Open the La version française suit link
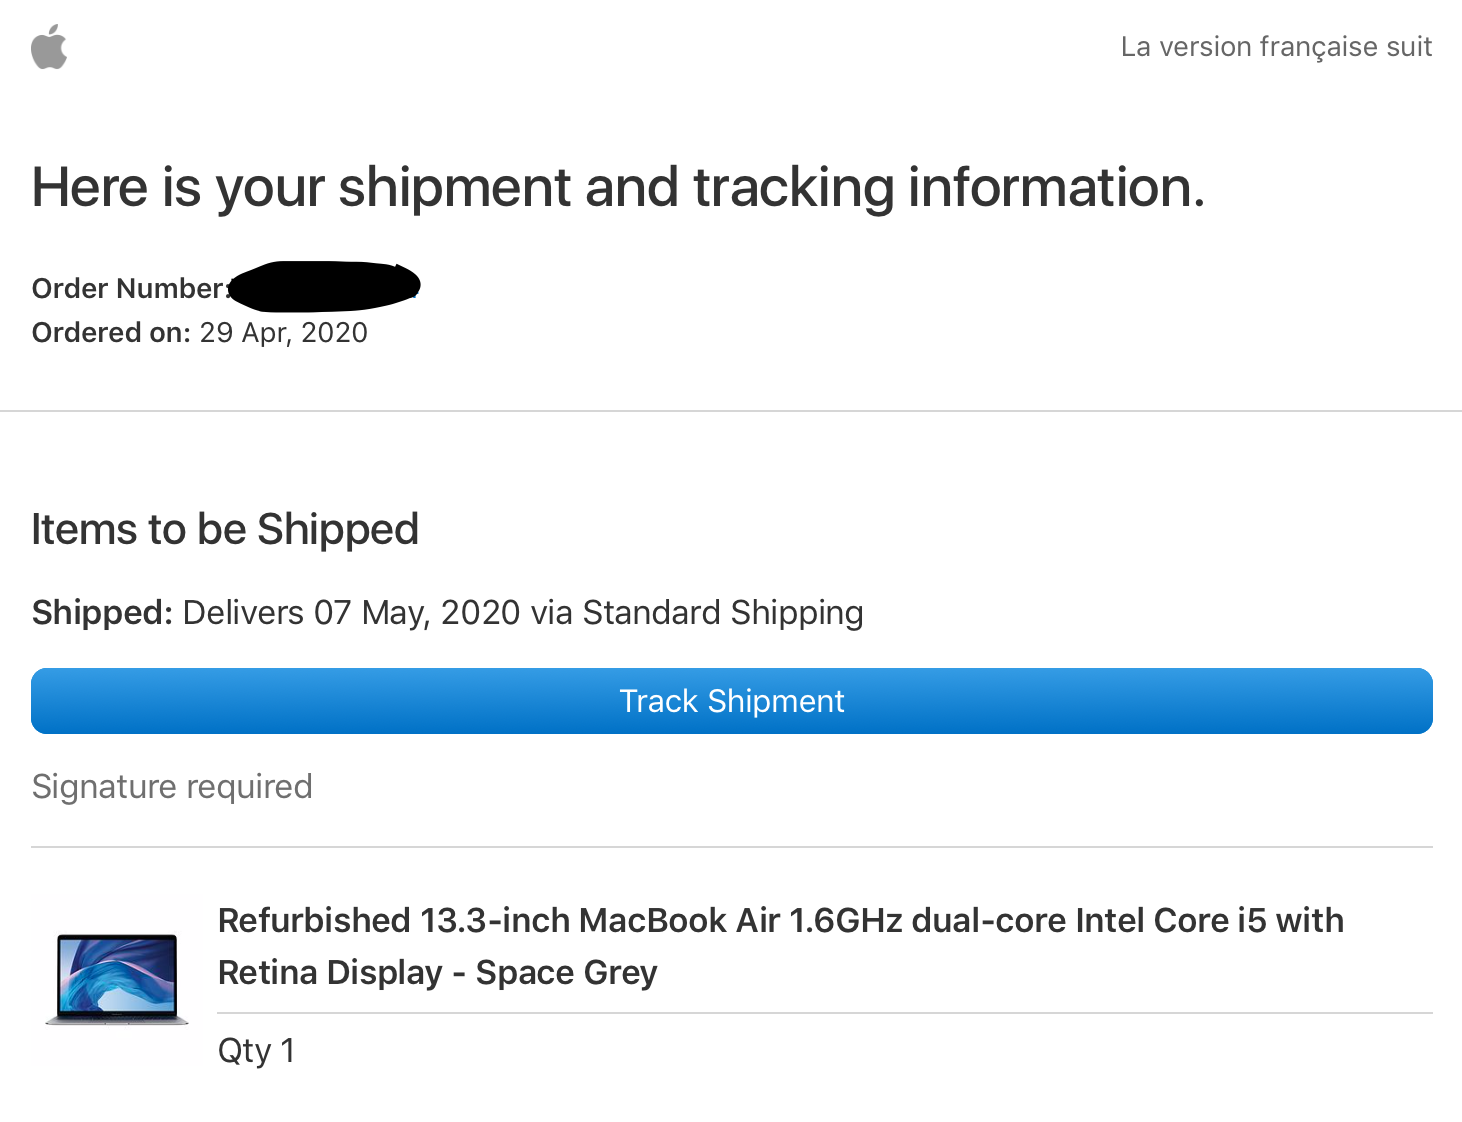Screen dimensions: 1462x1122 [x=1276, y=47]
